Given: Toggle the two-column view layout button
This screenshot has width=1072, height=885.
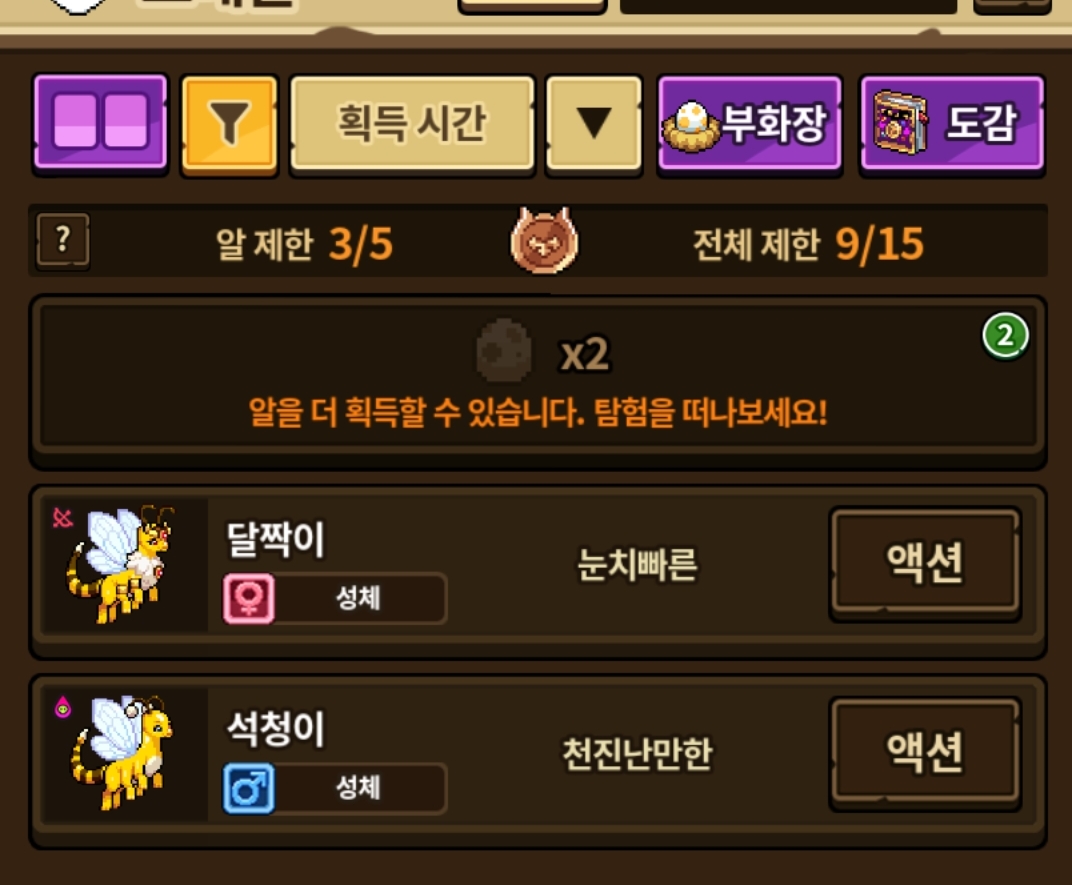Looking at the screenshot, I should pyautogui.click(x=100, y=123).
